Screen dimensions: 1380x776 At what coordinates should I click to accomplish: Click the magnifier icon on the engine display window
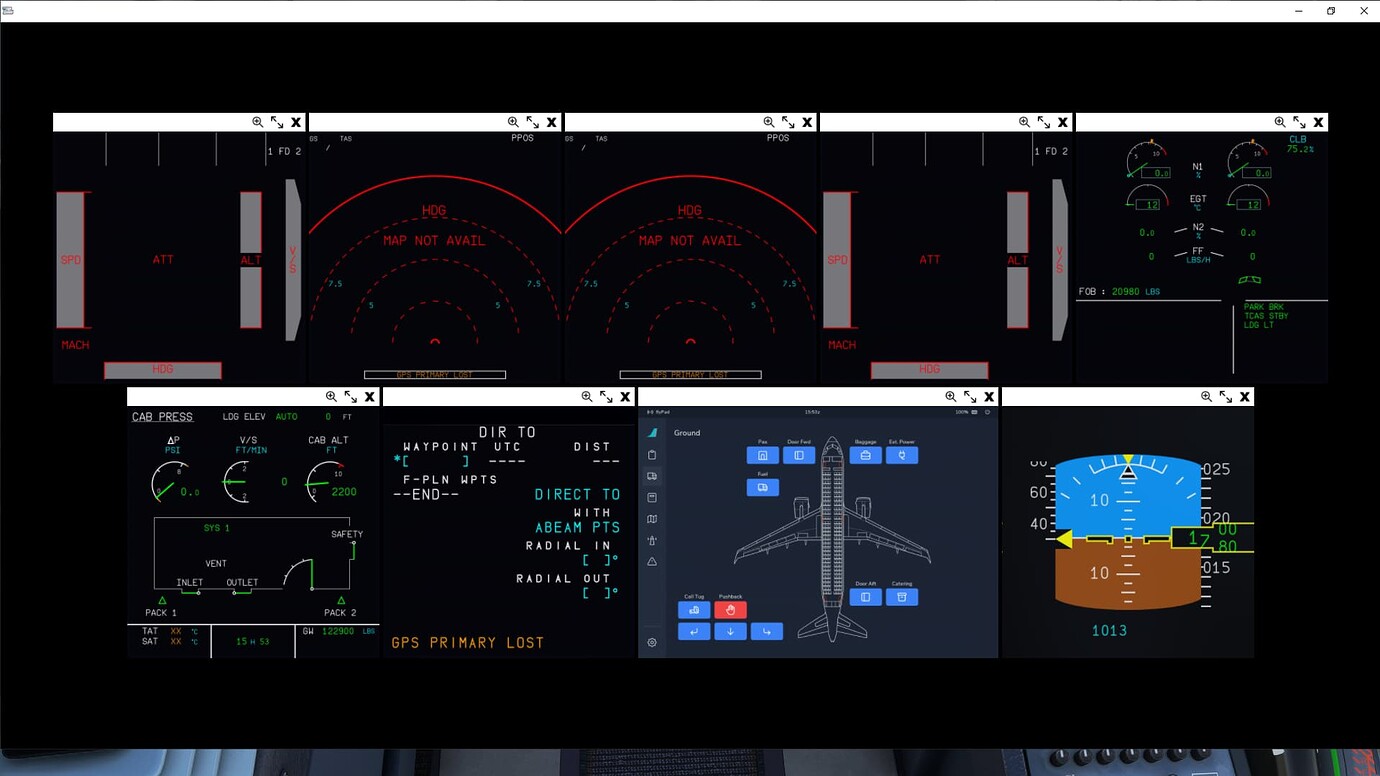click(x=1280, y=121)
